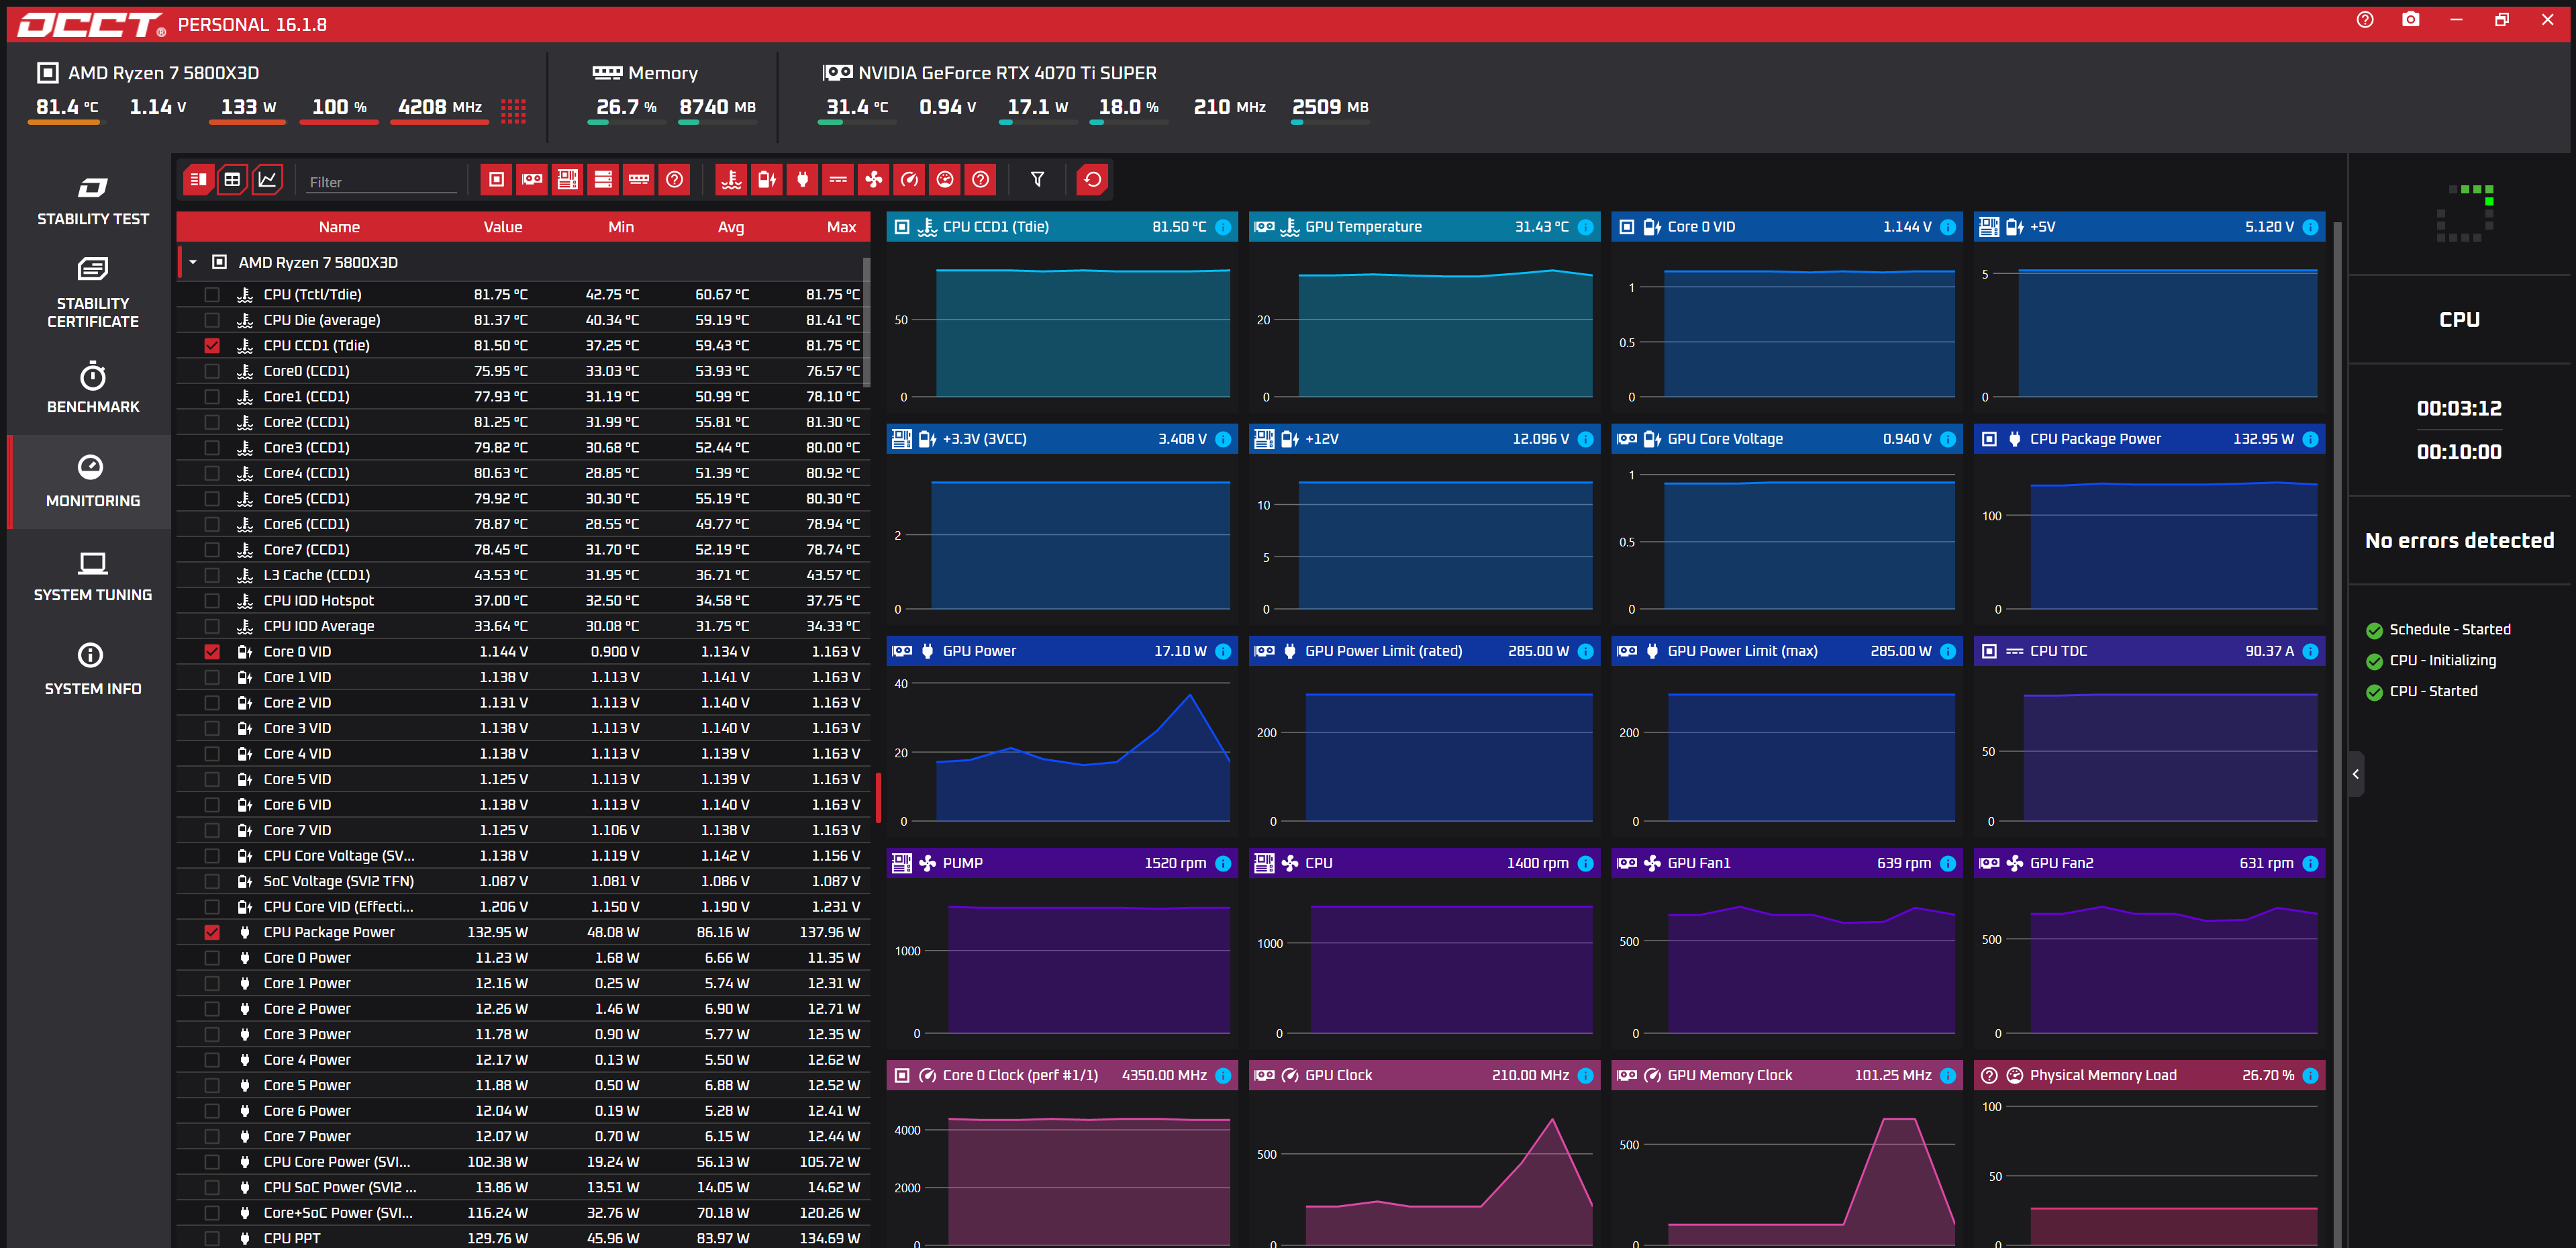Click the sensor table vertical scrollbar

pos(866,322)
